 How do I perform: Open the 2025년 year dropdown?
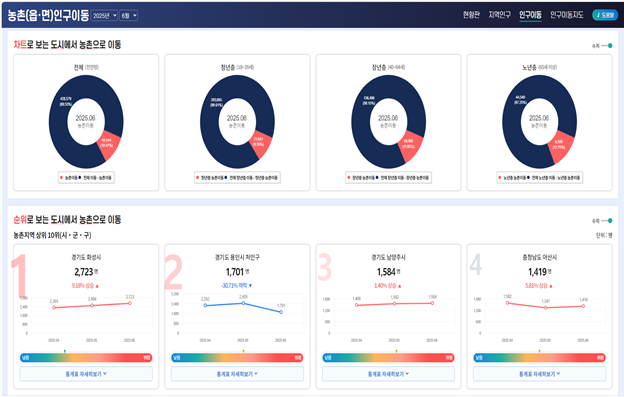pyautogui.click(x=104, y=16)
